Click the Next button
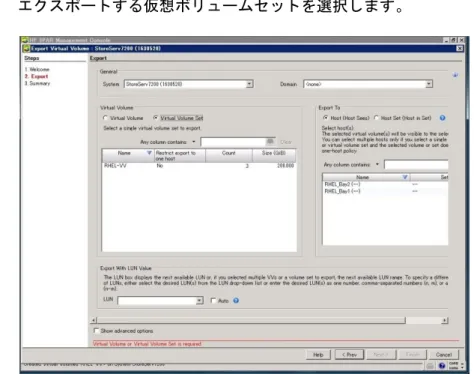The image size is (474, 374). 381,355
